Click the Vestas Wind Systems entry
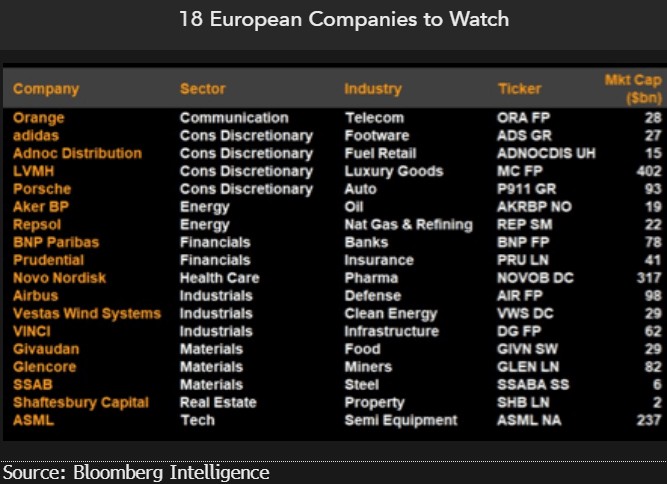 pos(86,313)
